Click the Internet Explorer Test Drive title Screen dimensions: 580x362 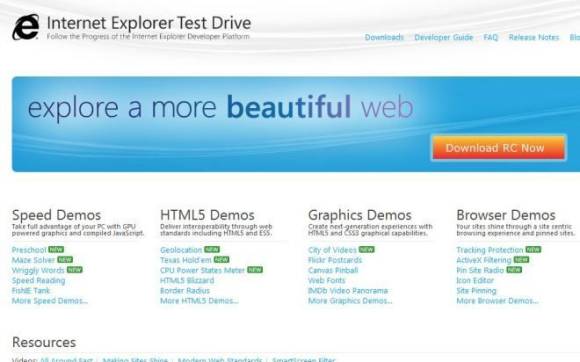(x=149, y=23)
